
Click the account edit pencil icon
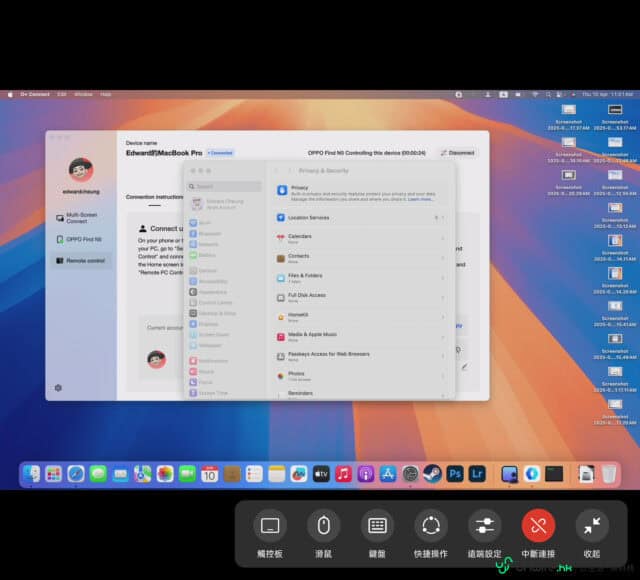(464, 366)
